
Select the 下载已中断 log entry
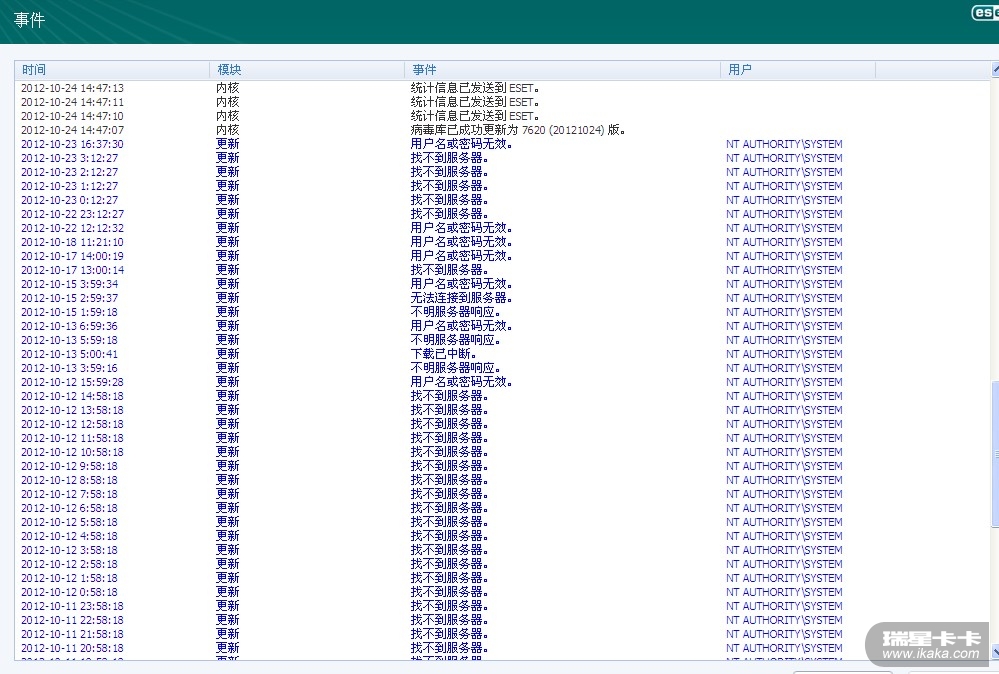442,354
